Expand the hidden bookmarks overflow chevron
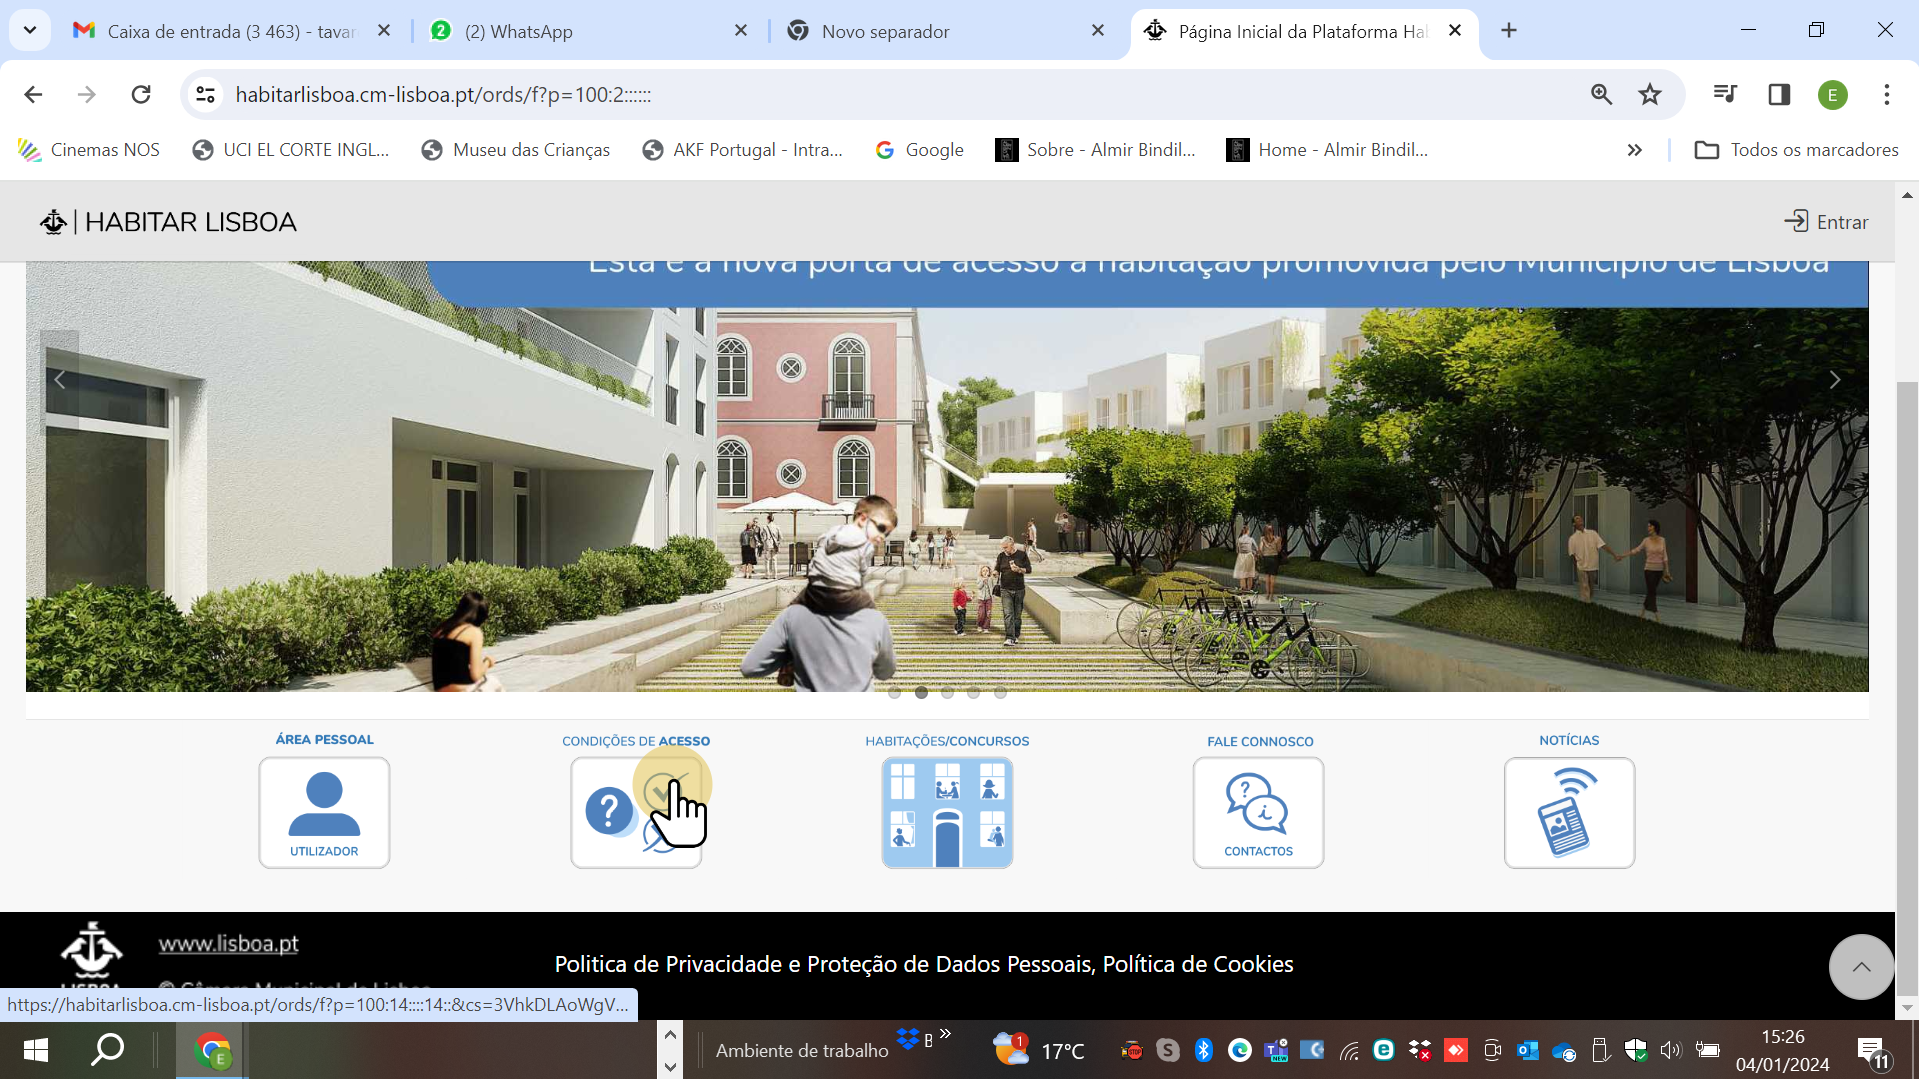This screenshot has width=1919, height=1079. pos(1634,150)
